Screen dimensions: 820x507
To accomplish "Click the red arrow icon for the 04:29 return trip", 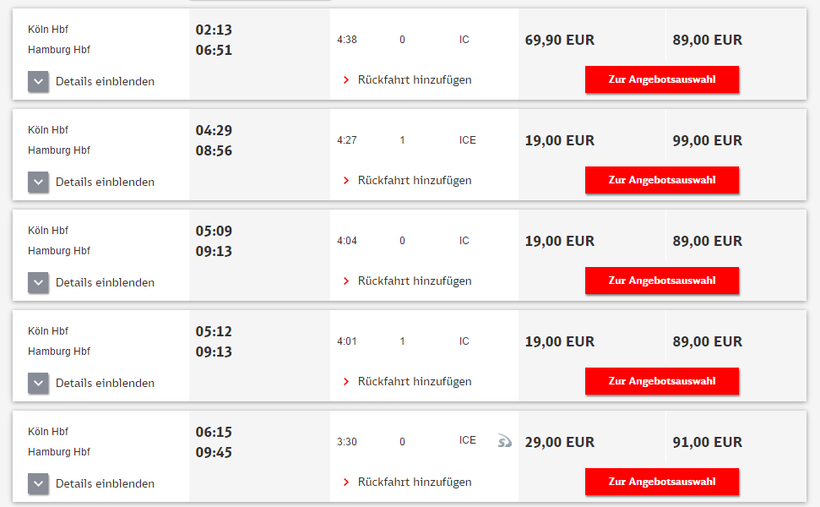I will [346, 181].
